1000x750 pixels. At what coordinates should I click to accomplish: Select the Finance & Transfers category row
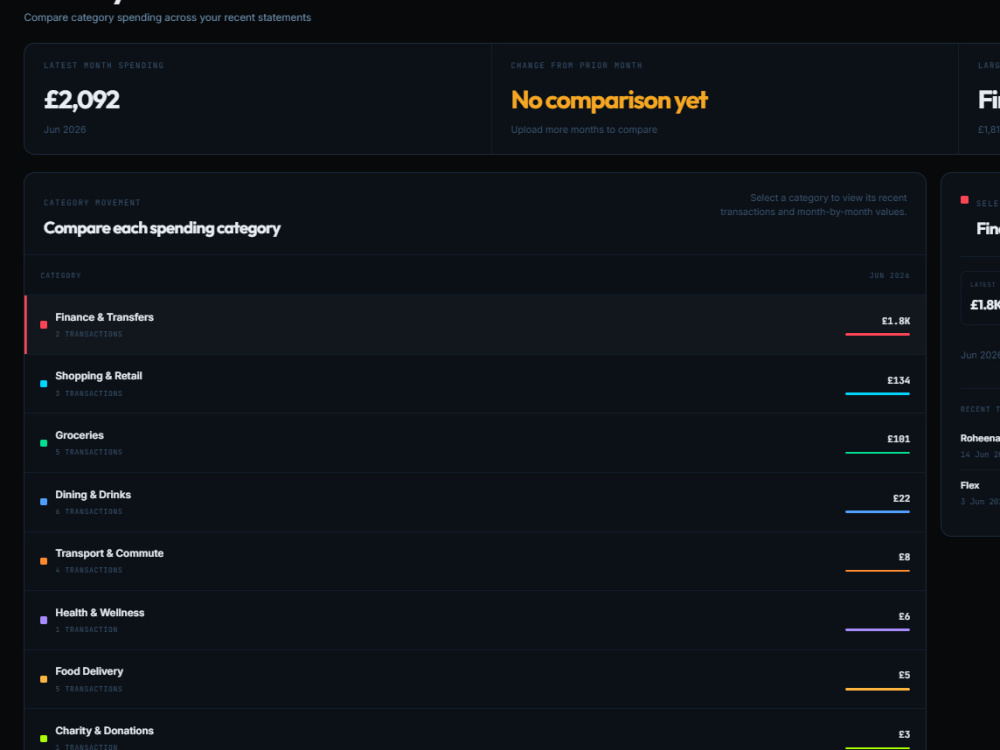[475, 325]
